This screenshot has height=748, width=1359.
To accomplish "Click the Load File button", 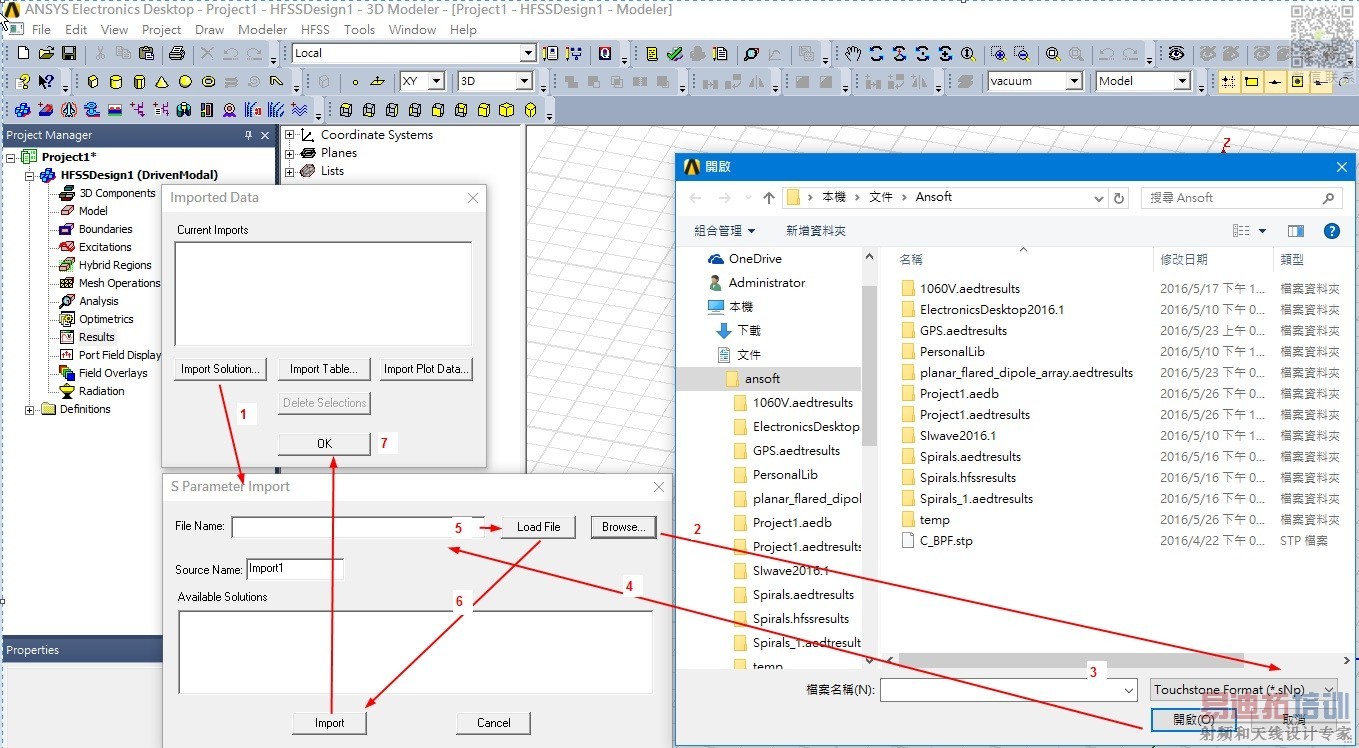I will pos(538,527).
